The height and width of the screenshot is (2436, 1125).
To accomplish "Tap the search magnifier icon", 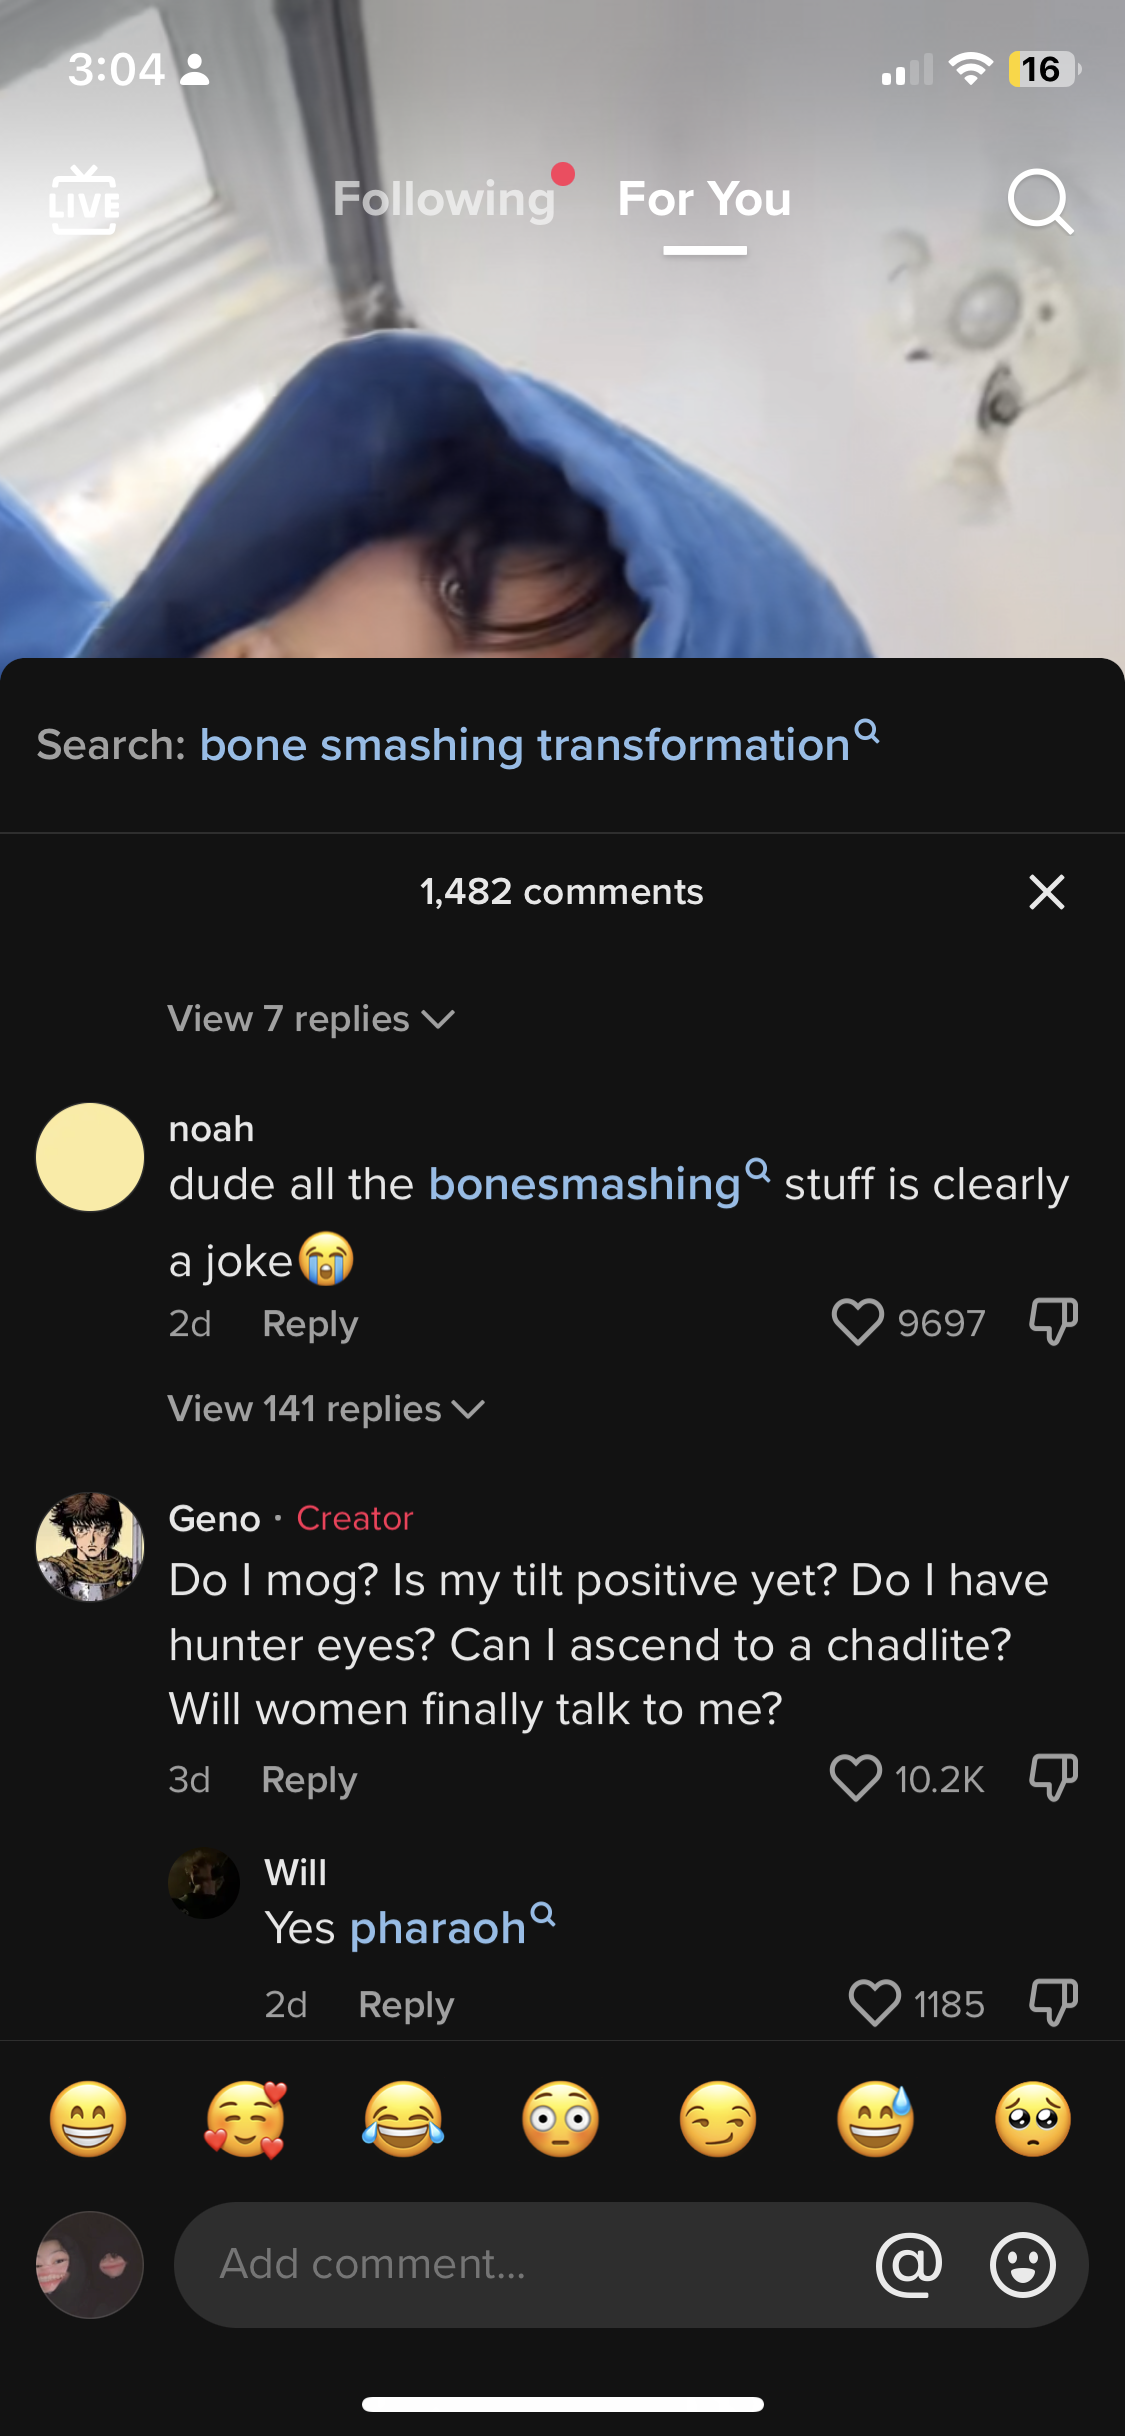I will point(1040,201).
